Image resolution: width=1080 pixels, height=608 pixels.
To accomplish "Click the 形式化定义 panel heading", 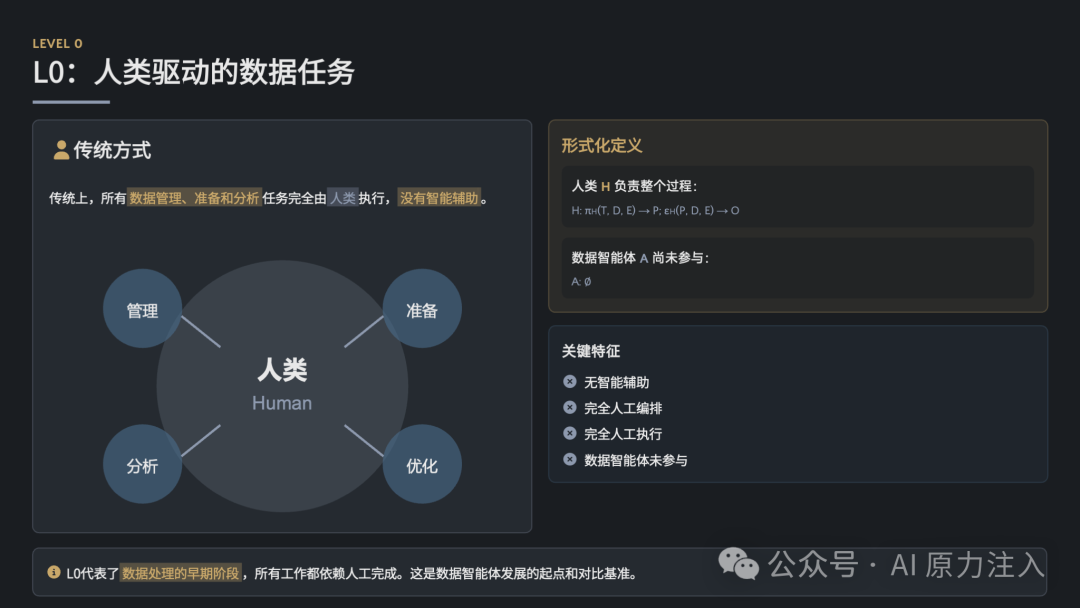I will tap(602, 145).
